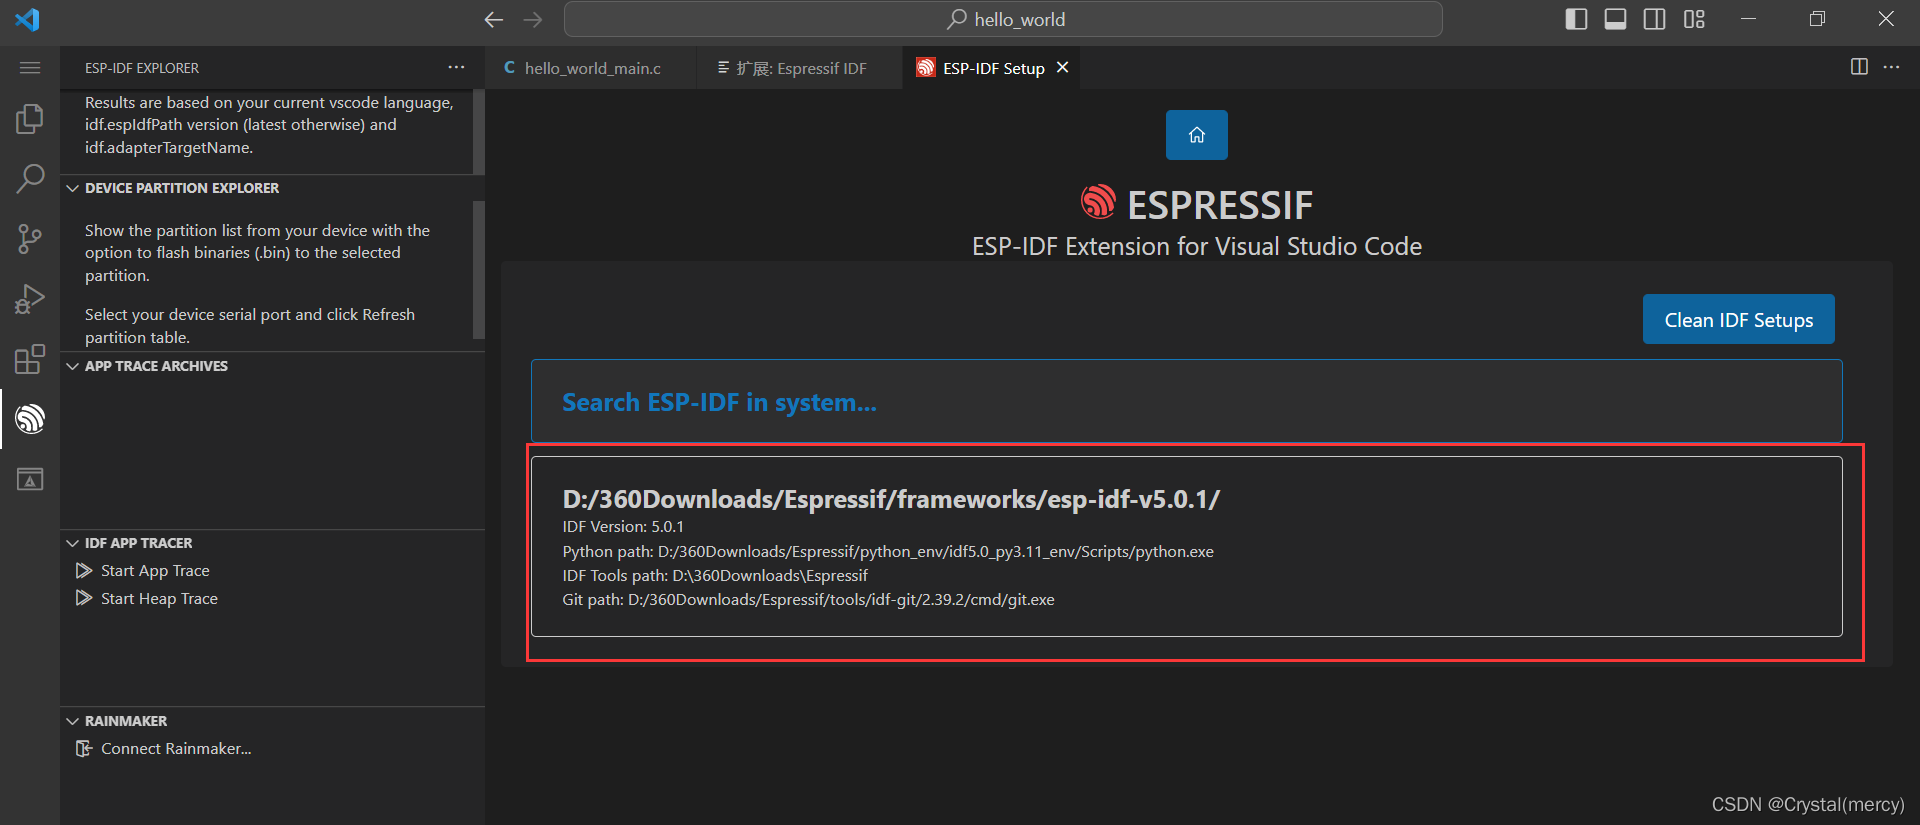Select the esp-idf-v5.0.1 setup entry

[1186, 546]
